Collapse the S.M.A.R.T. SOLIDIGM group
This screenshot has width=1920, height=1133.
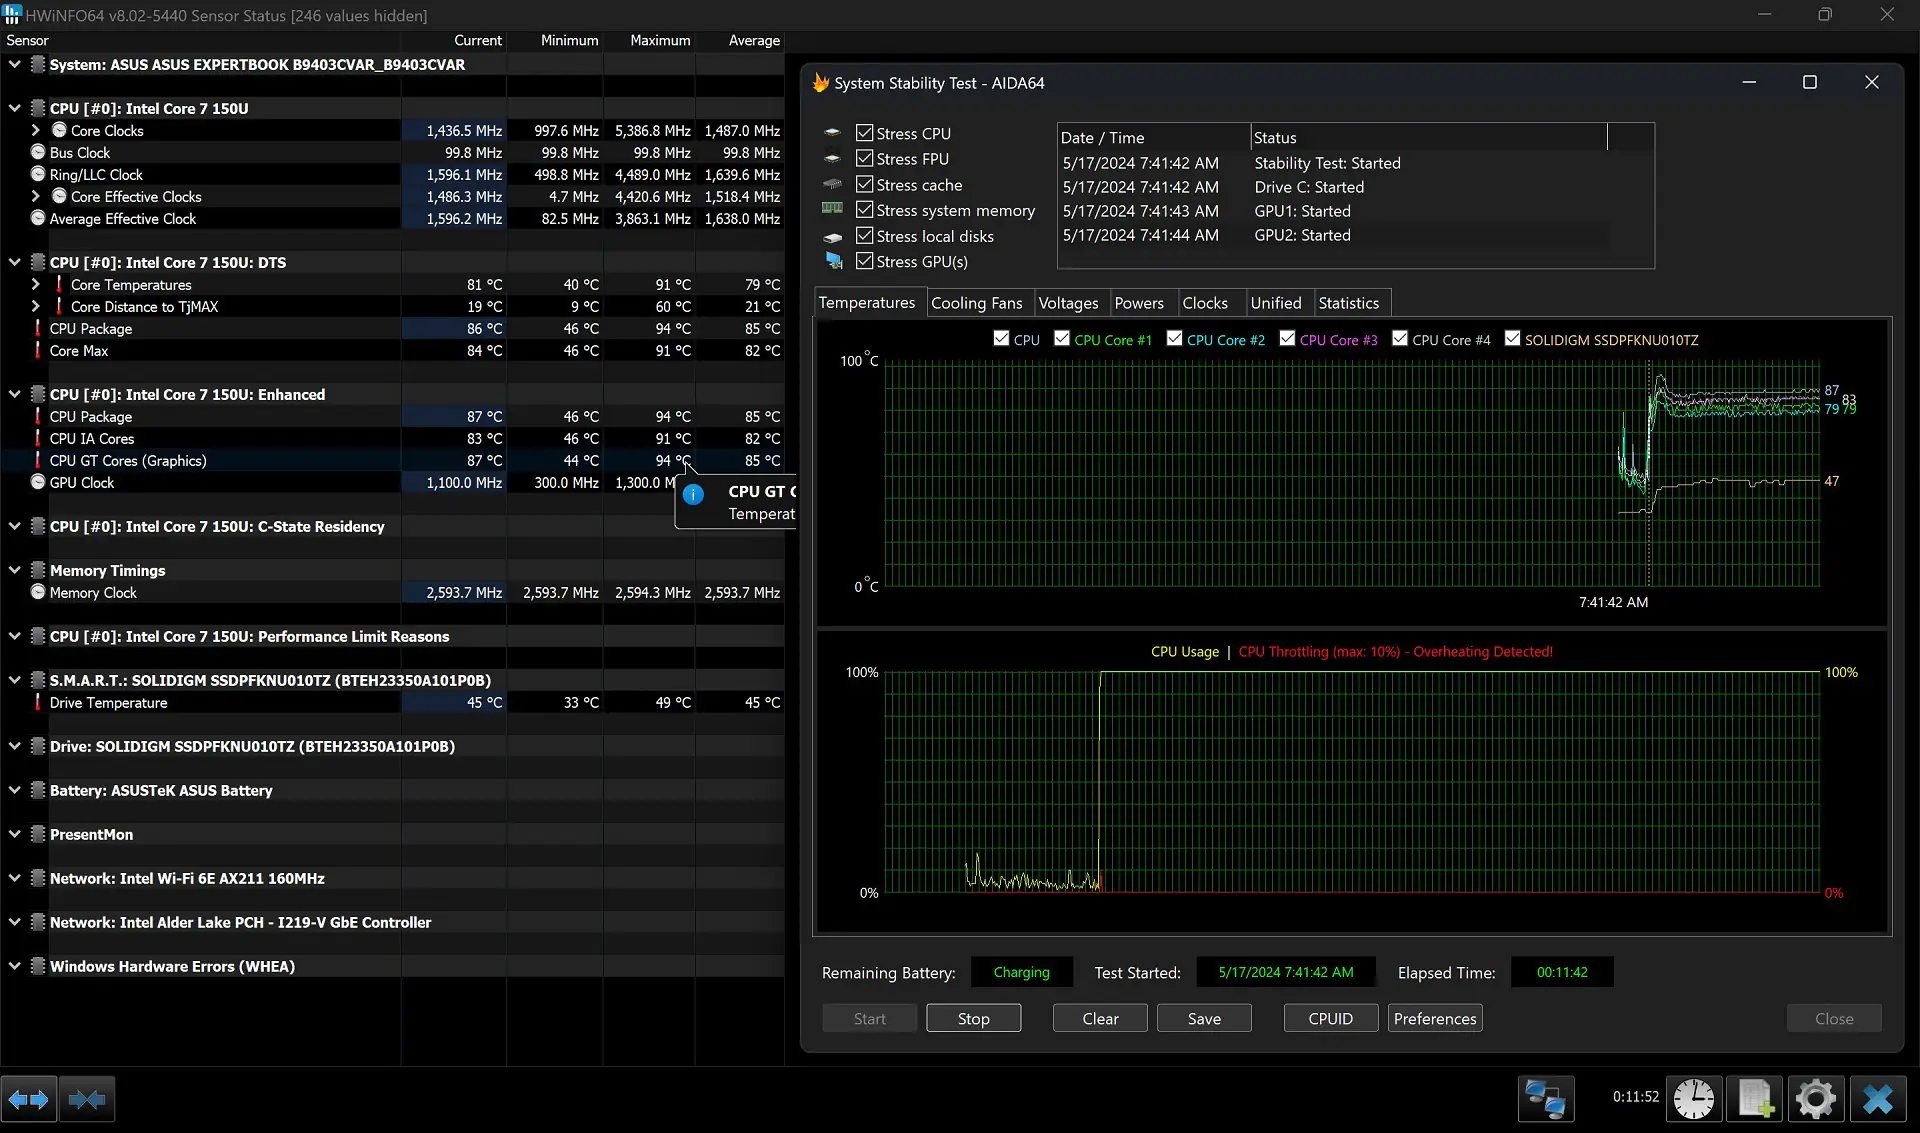pos(14,680)
